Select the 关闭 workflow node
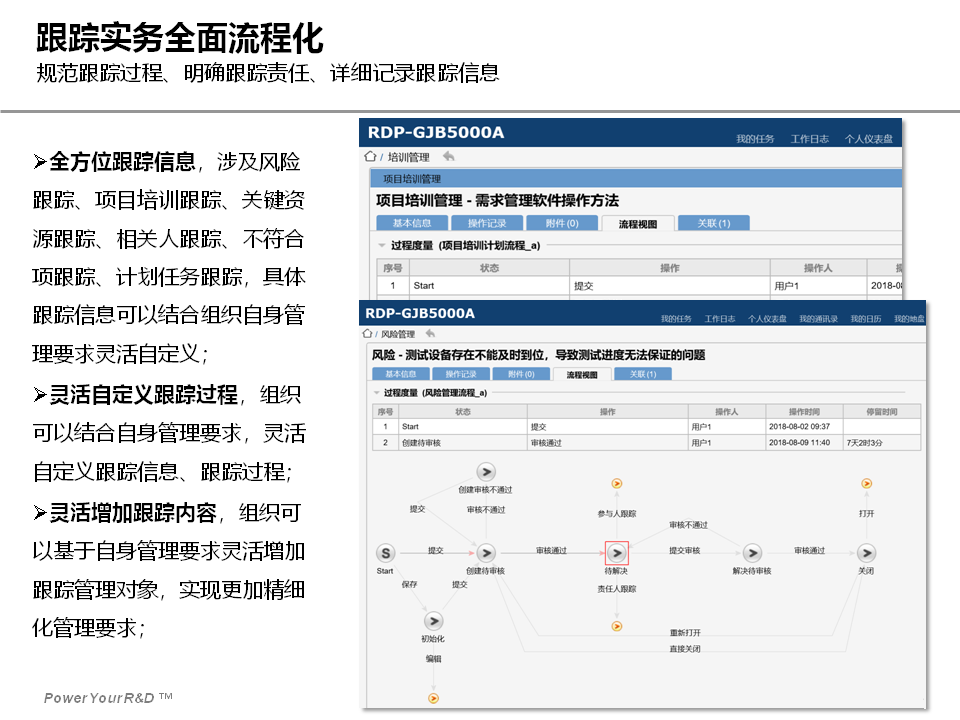 [x=866, y=553]
